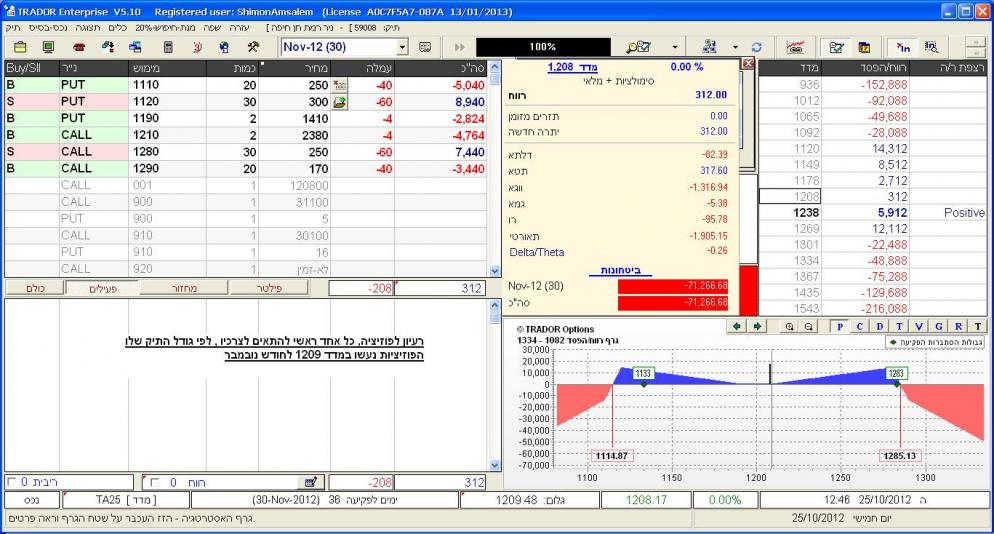
Task: Click the 100% black progress bar
Action: coord(543,47)
